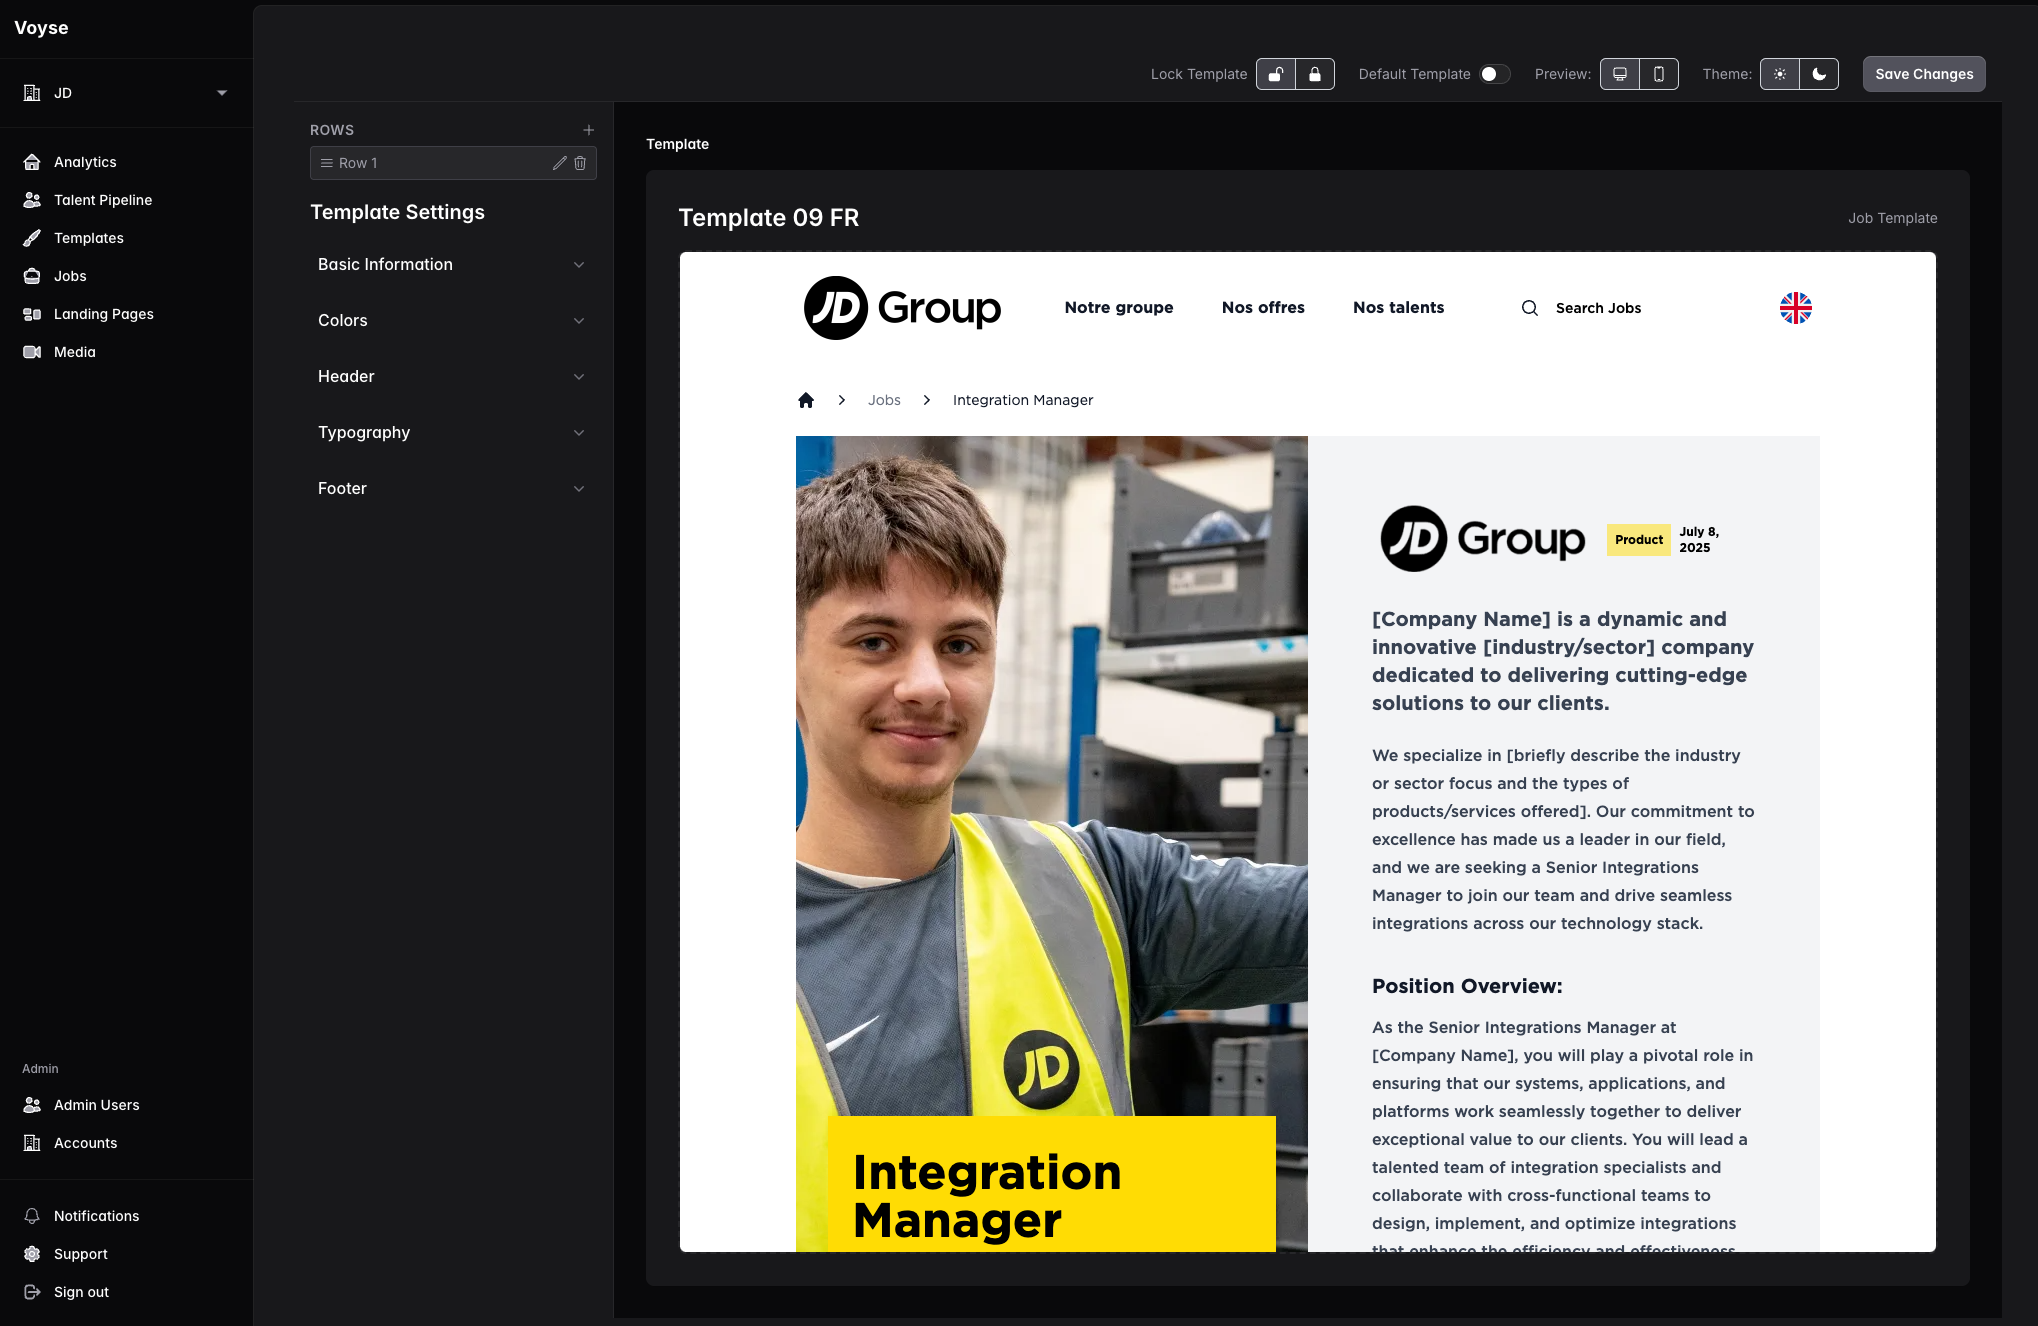Click the Search Jobs field
This screenshot has width=2038, height=1326.
coord(1598,308)
